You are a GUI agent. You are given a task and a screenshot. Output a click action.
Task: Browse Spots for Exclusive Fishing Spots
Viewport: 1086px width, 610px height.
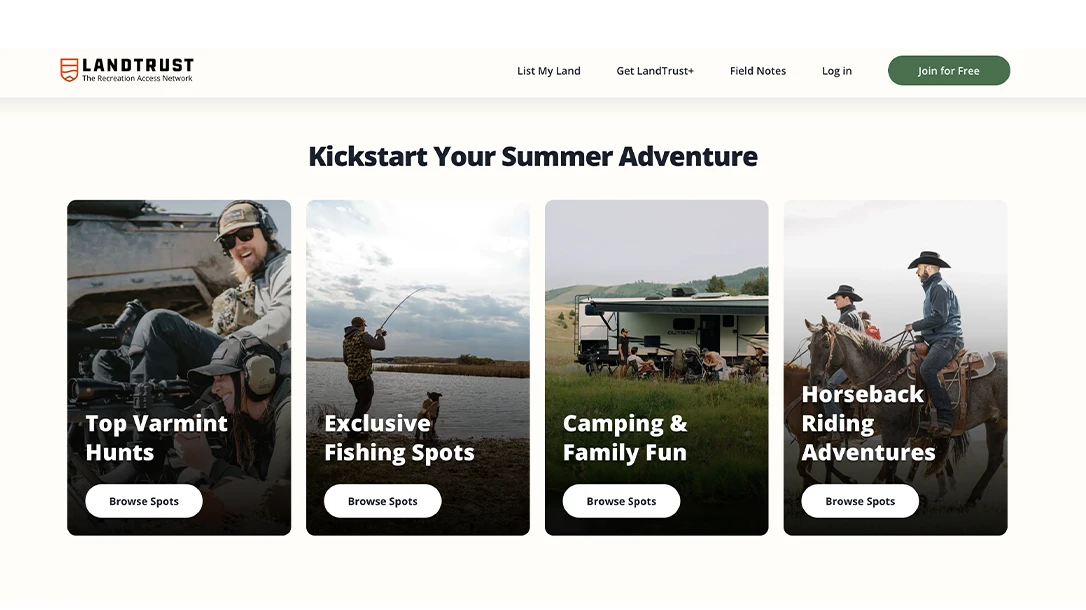coord(382,501)
